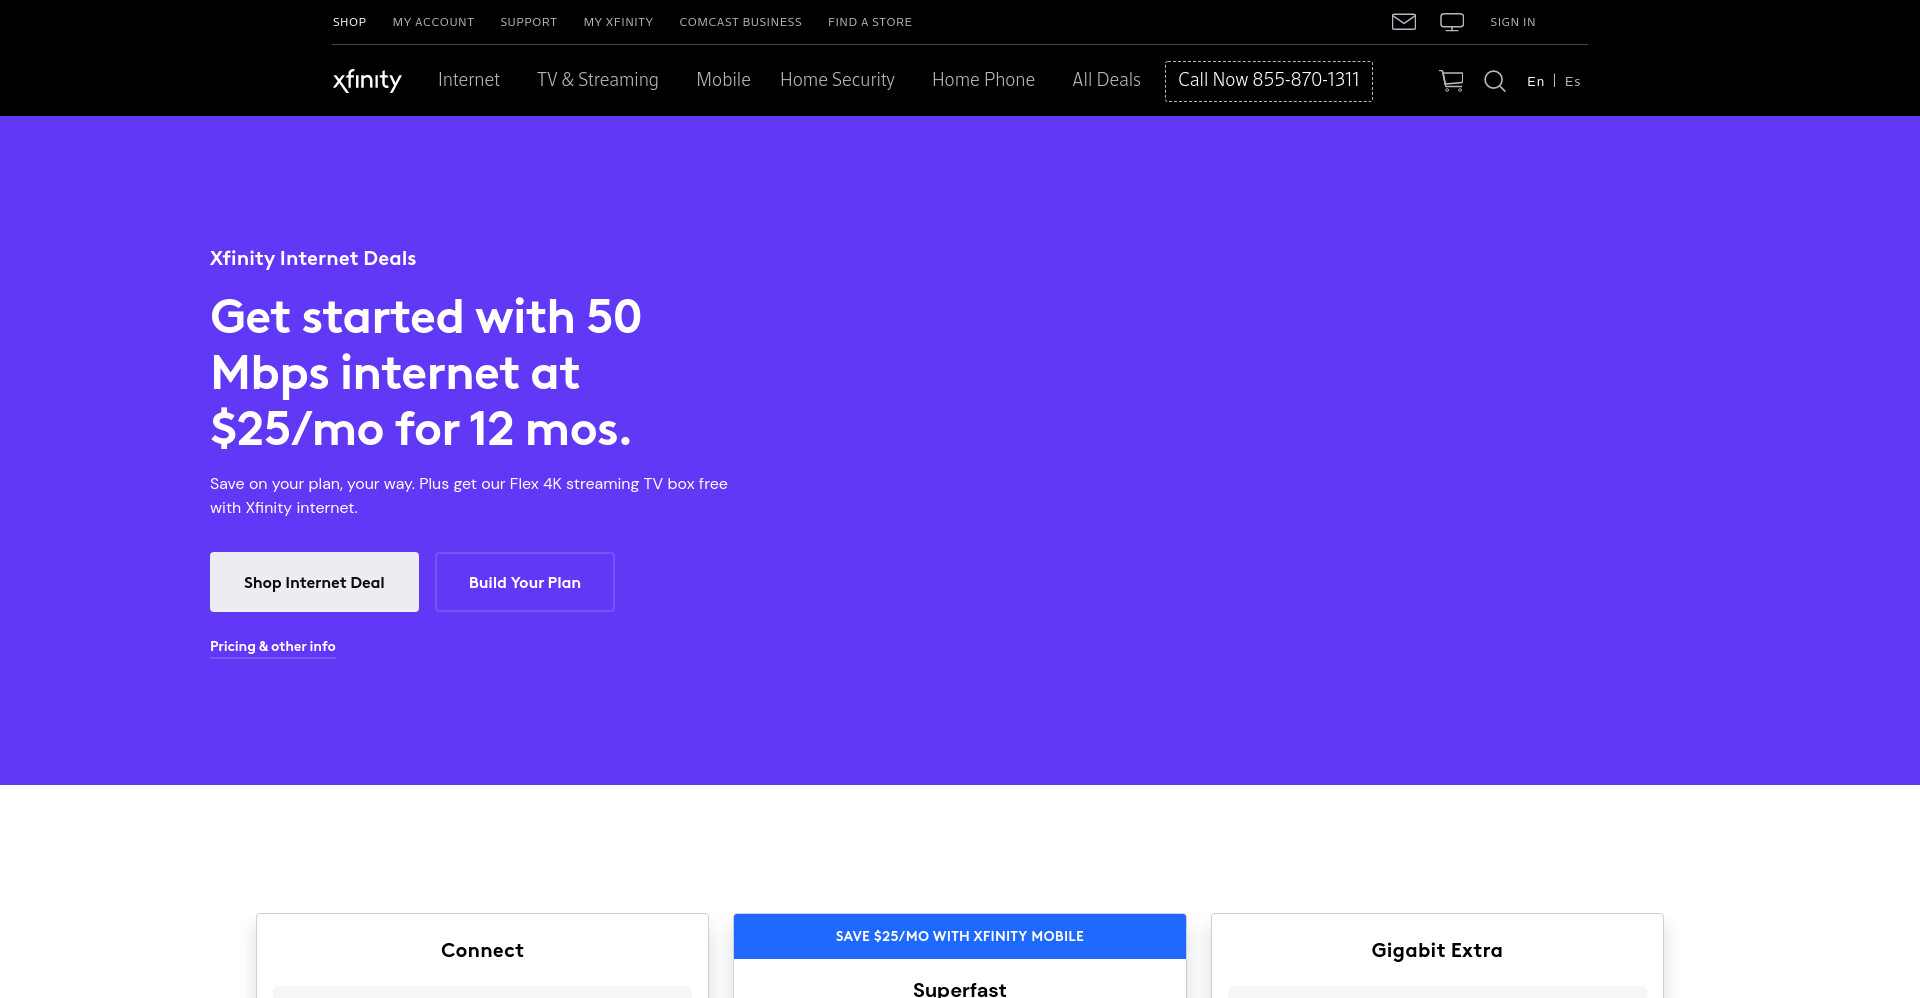1920x998 pixels.
Task: Click Save $25/mo with Xfinity Mobile banner
Action: (960, 936)
